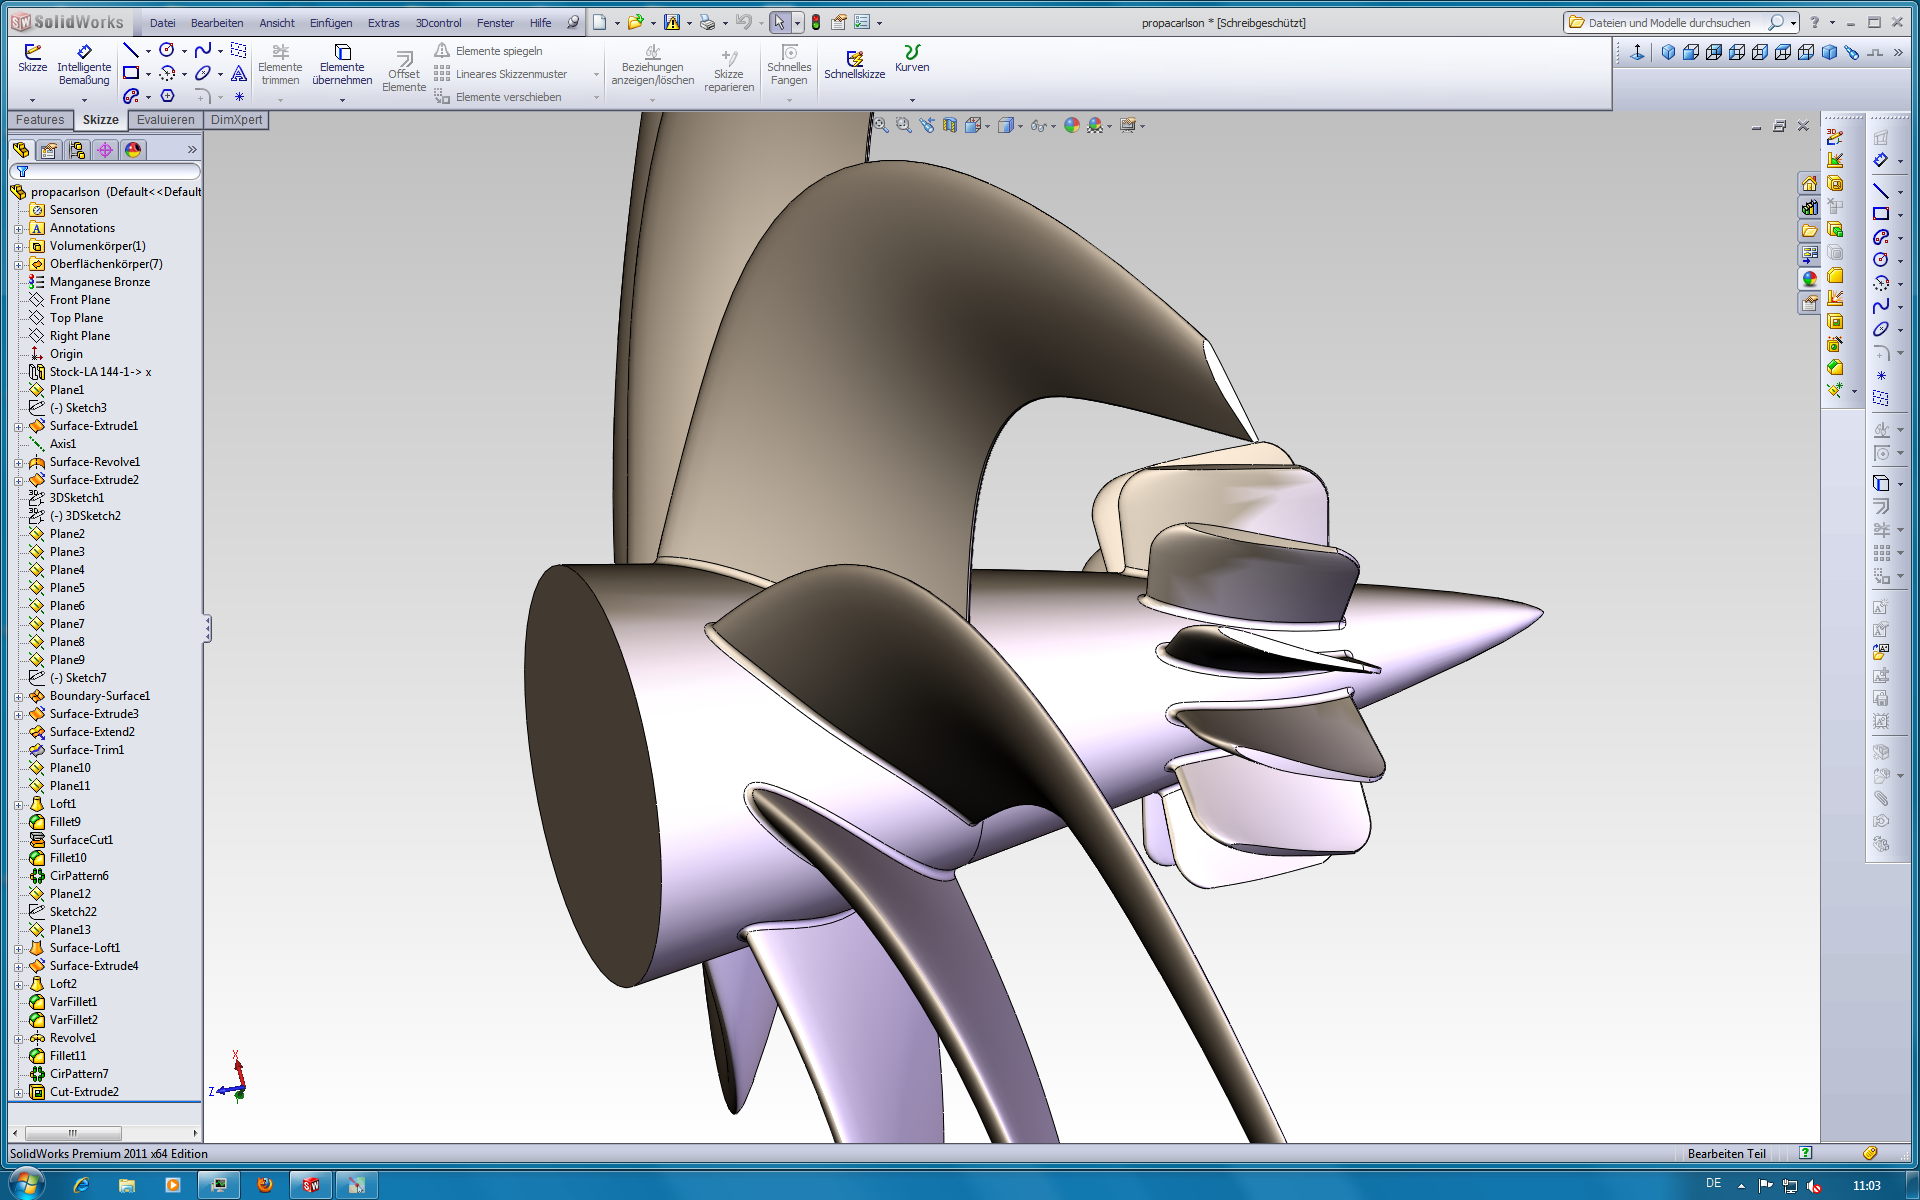This screenshot has height=1200, width=1920.
Task: Select CirPattern7 in the feature tree
Action: click(x=79, y=1074)
